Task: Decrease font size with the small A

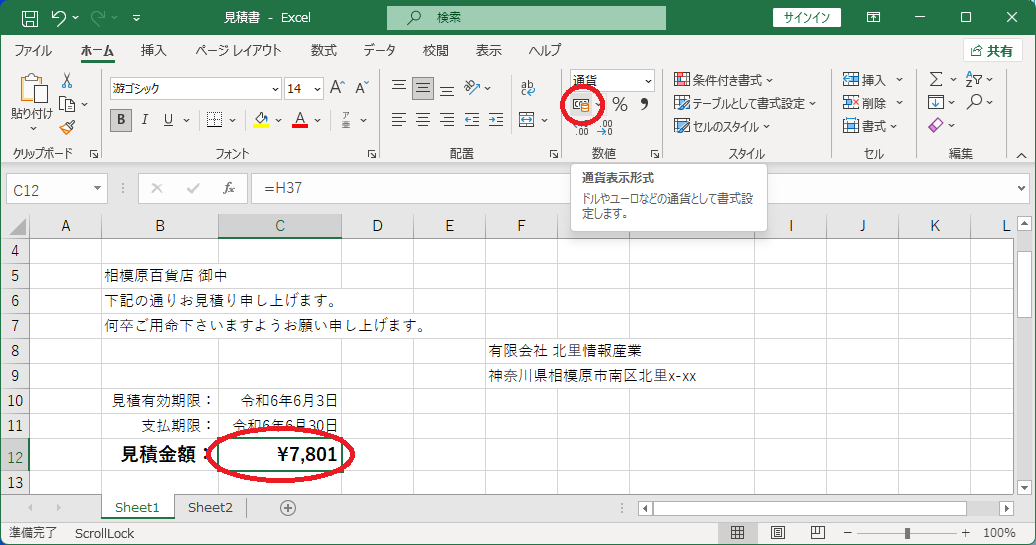Action: pos(361,88)
